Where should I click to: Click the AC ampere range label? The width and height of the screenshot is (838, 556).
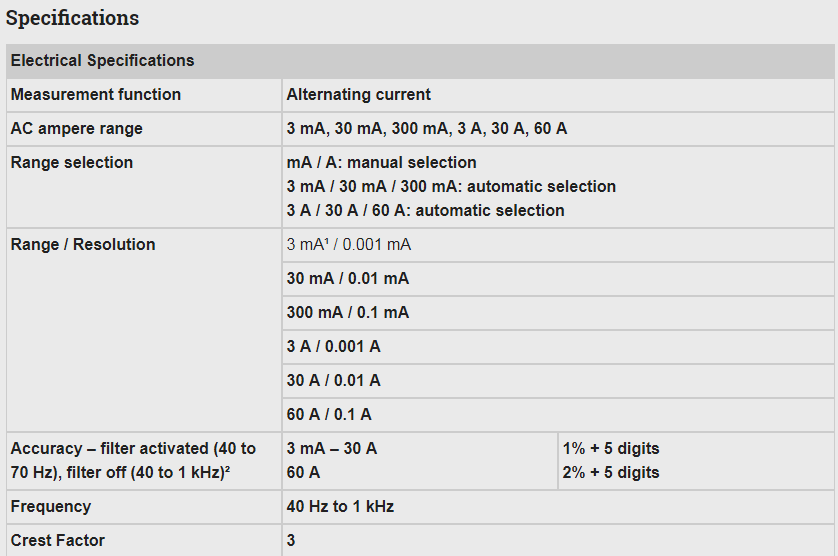click(76, 128)
